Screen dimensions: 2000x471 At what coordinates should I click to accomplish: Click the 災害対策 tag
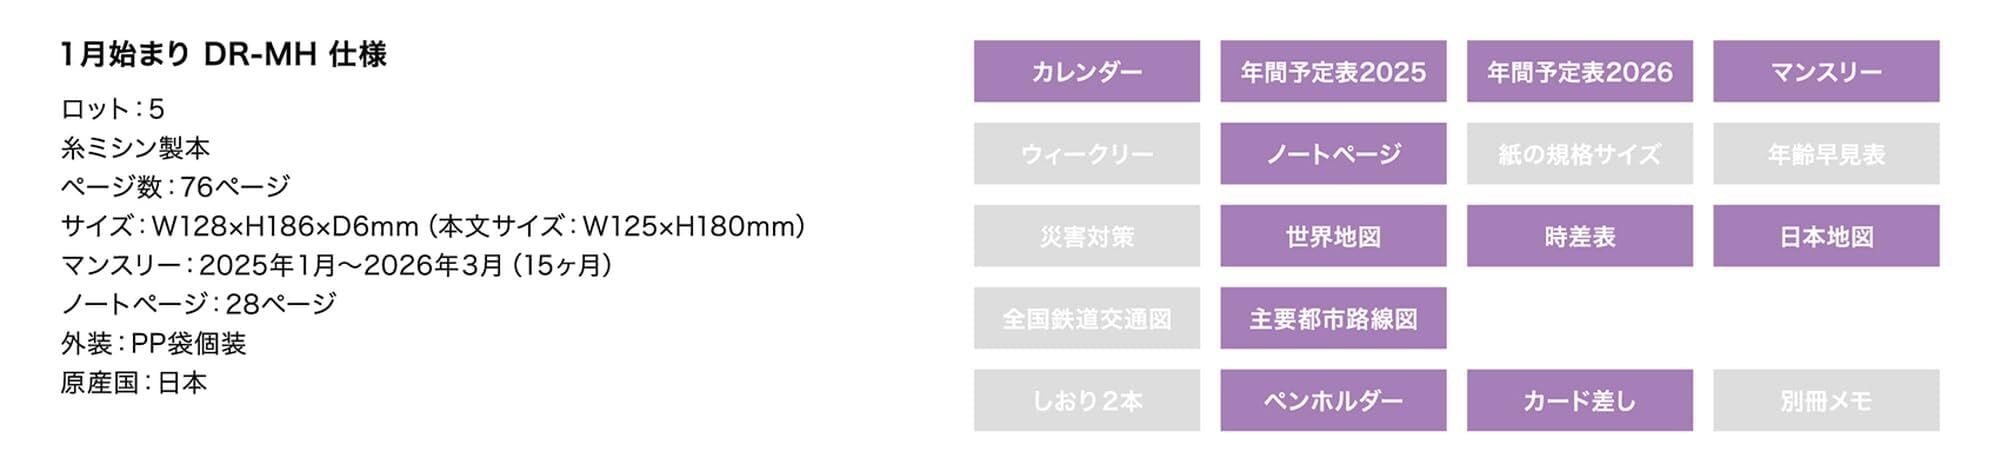[1086, 236]
